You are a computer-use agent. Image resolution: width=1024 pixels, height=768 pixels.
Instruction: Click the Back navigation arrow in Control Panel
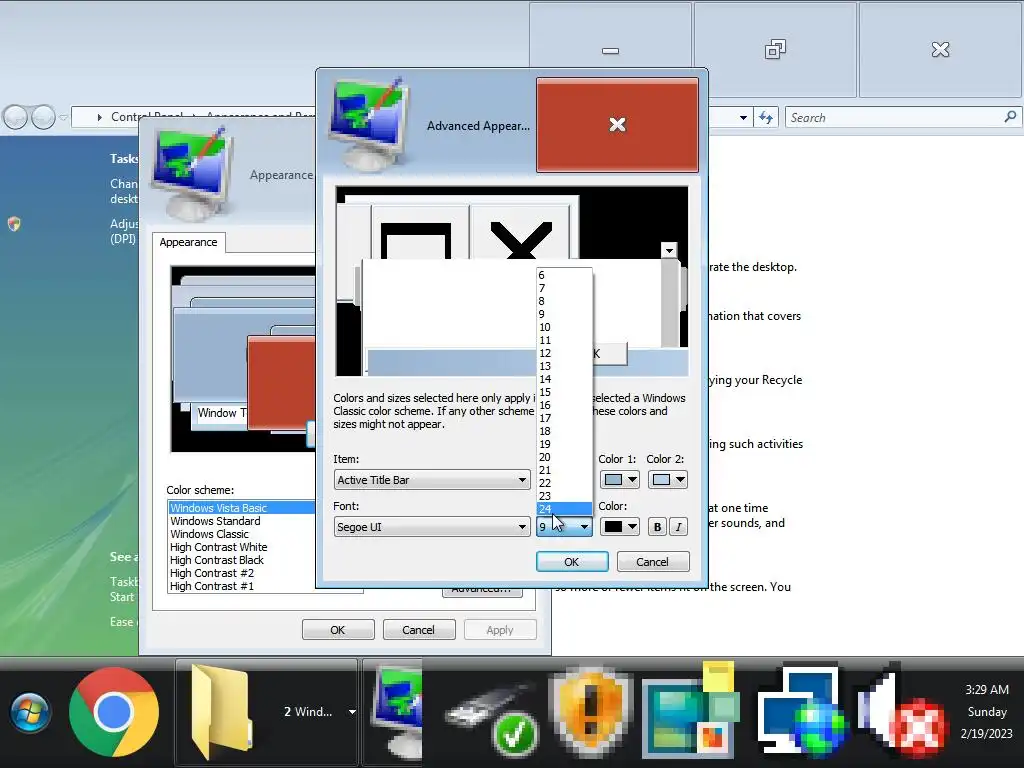point(16,118)
